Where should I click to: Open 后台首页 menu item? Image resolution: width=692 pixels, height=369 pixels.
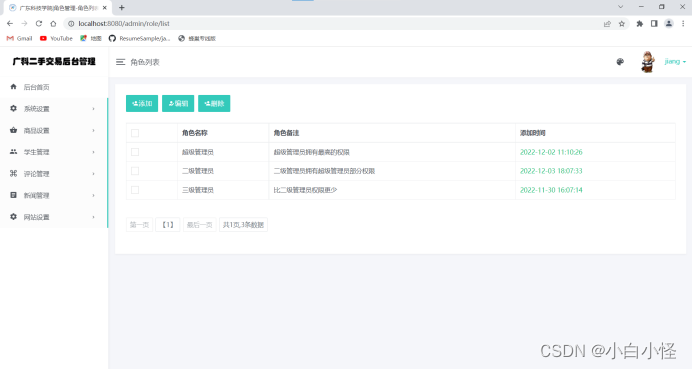click(x=54, y=87)
